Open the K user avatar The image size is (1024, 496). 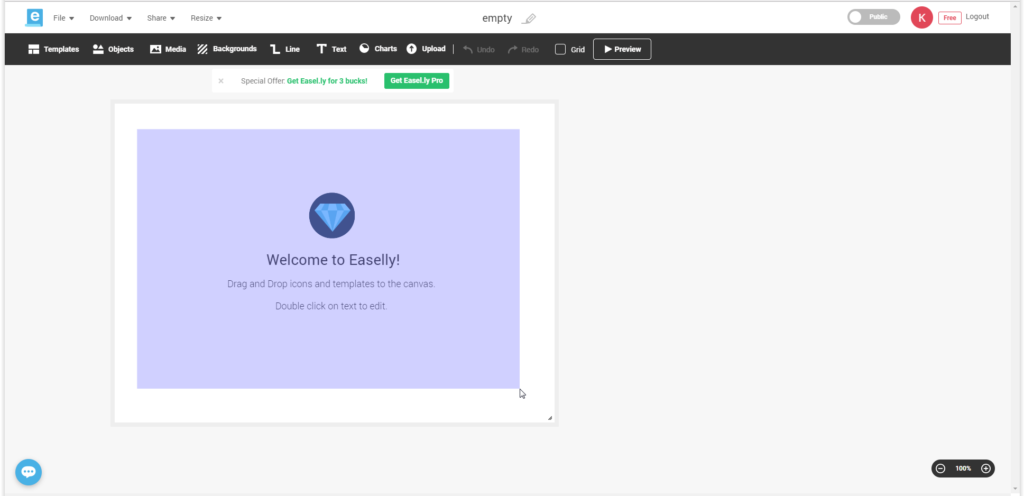tap(921, 18)
